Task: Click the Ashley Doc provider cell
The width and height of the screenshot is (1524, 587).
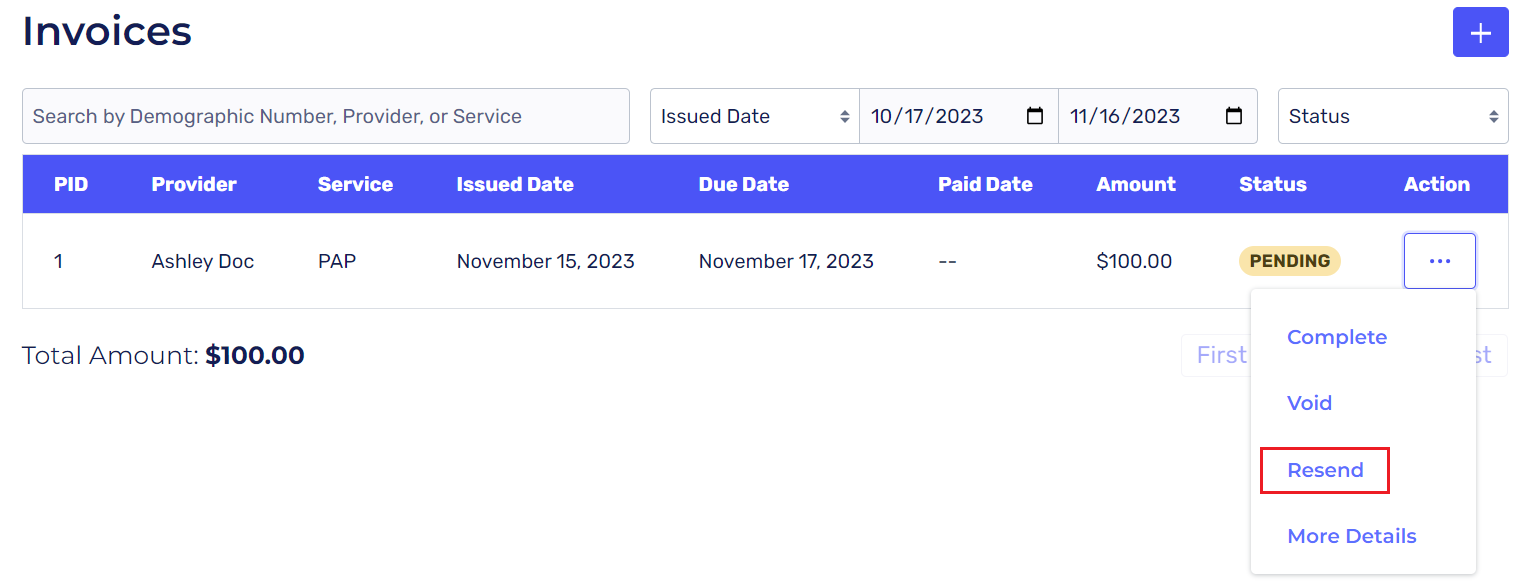Action: point(203,261)
